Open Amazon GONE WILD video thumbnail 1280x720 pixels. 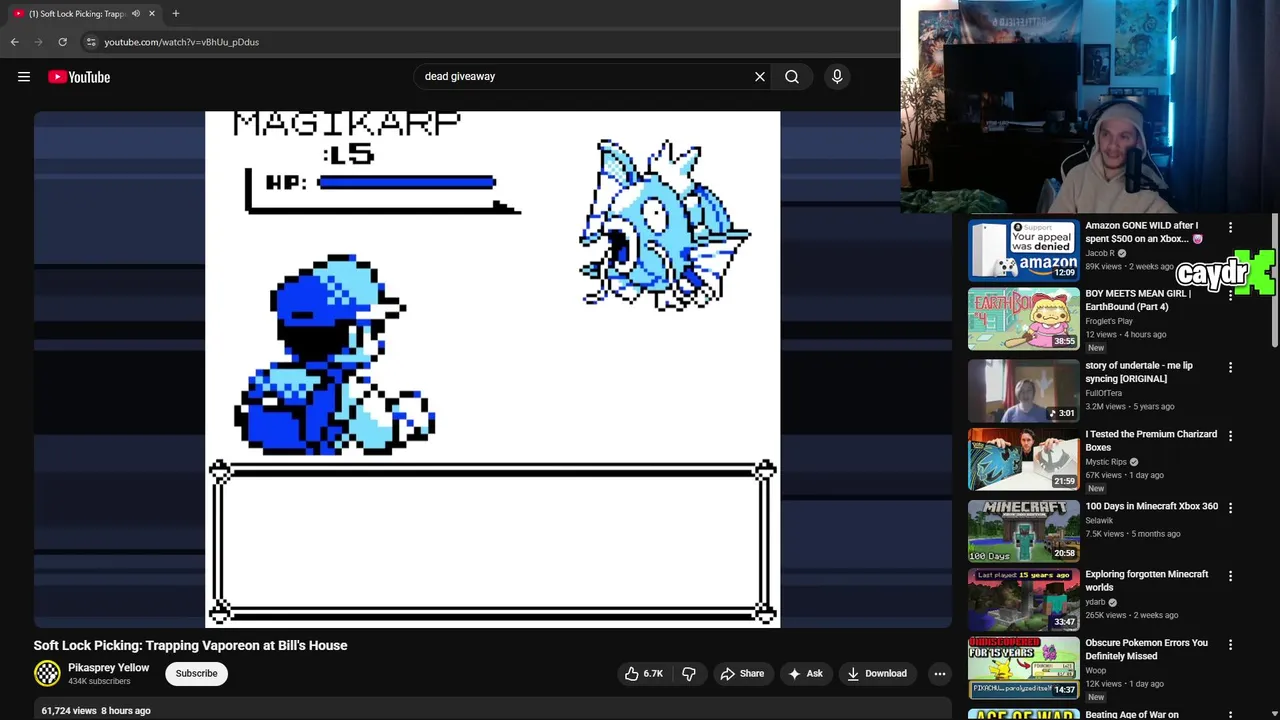click(x=1024, y=250)
